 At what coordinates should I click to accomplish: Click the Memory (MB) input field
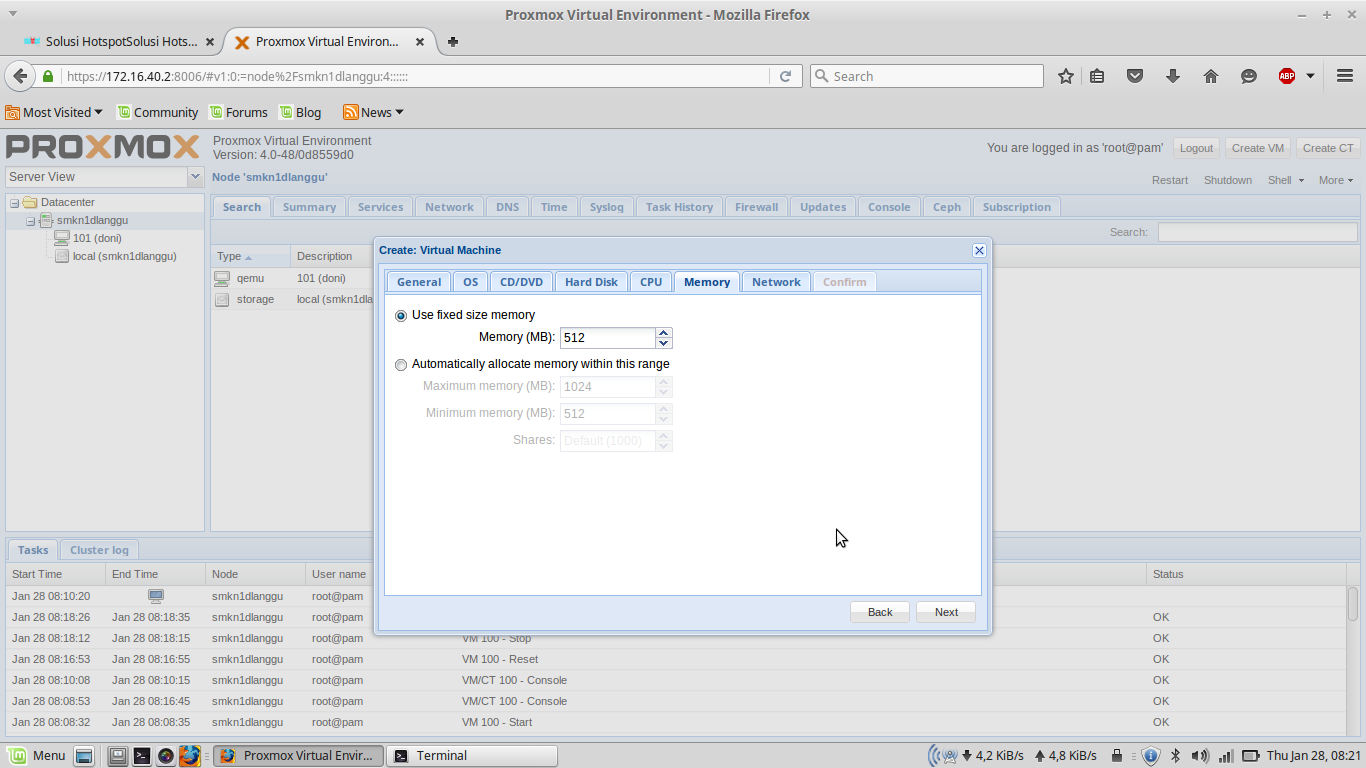point(608,338)
